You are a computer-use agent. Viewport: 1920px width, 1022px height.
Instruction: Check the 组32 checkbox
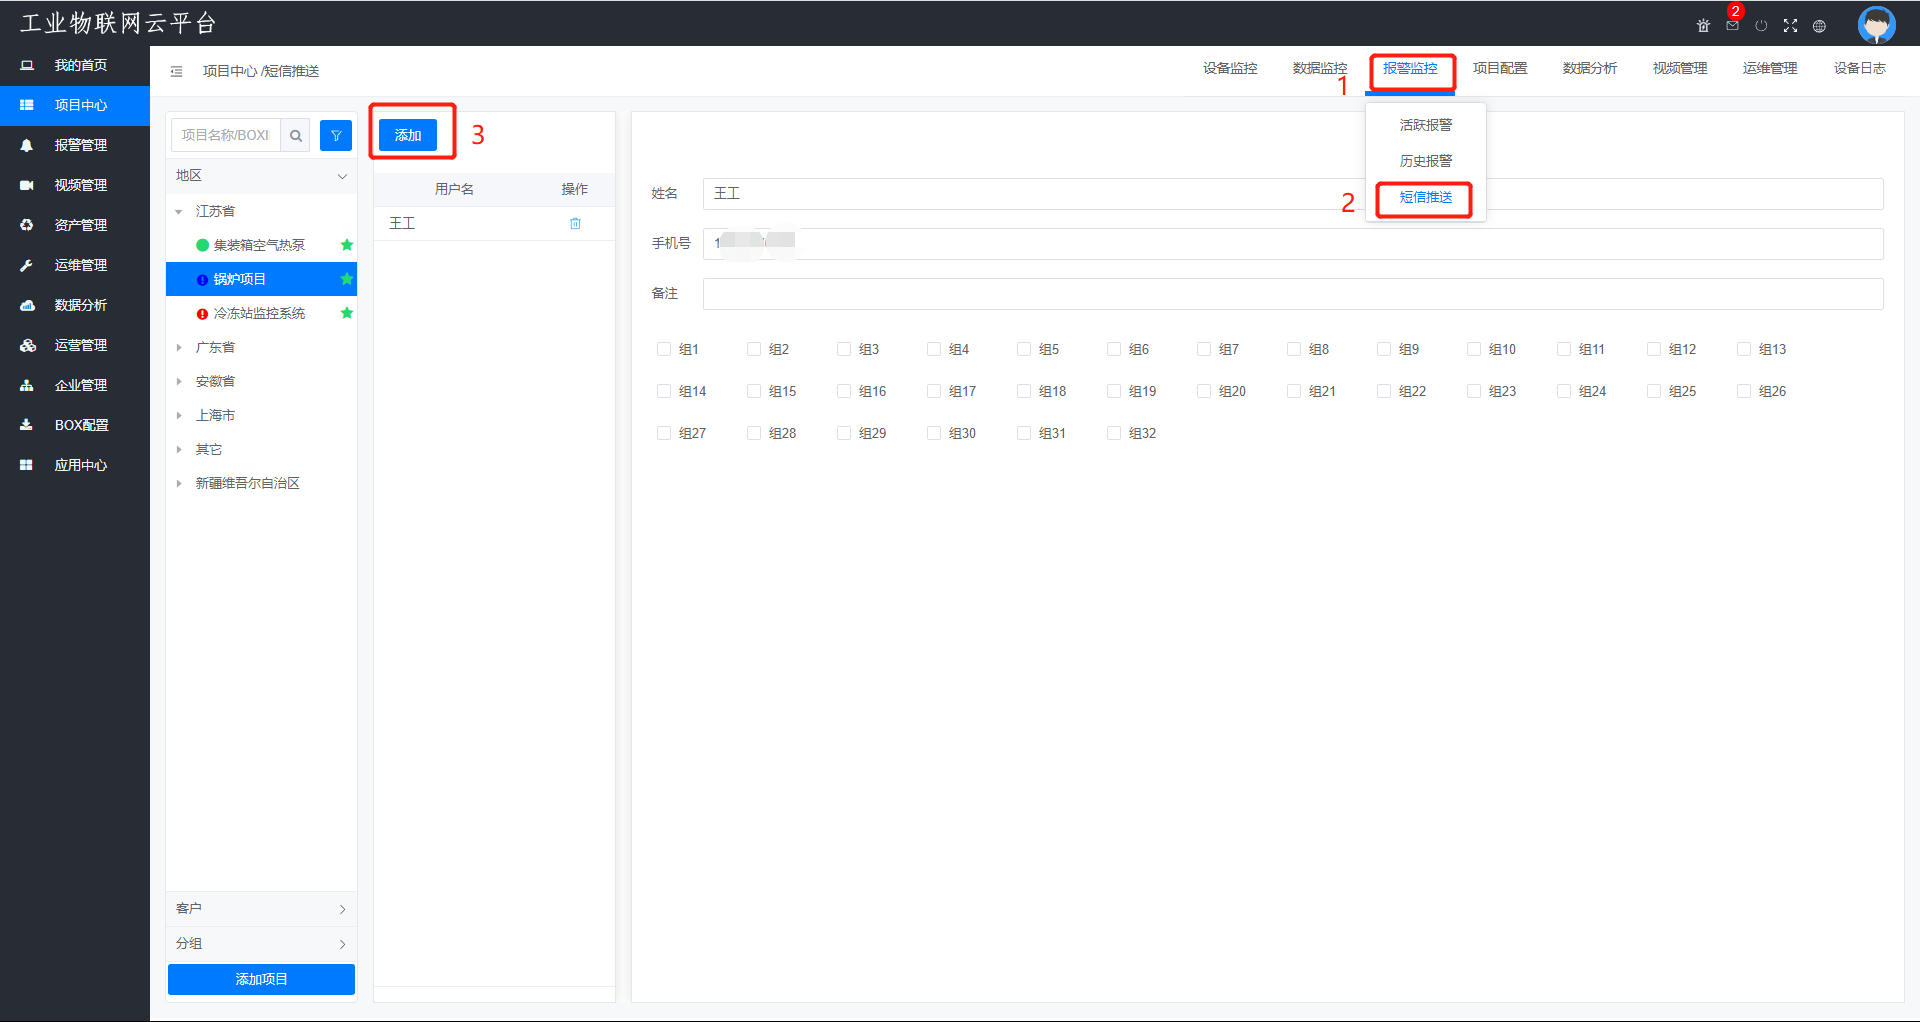[x=1114, y=433]
